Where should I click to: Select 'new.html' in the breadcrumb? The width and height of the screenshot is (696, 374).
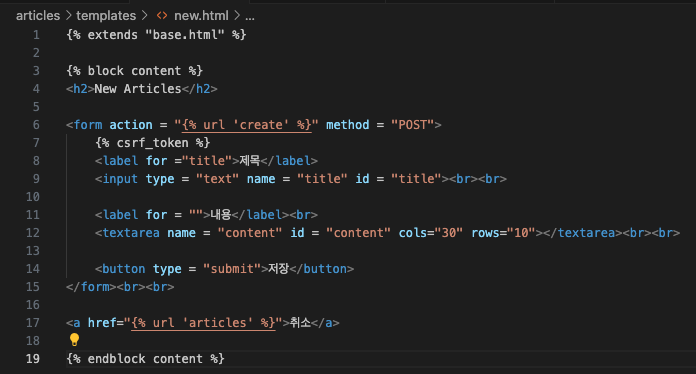[201, 16]
